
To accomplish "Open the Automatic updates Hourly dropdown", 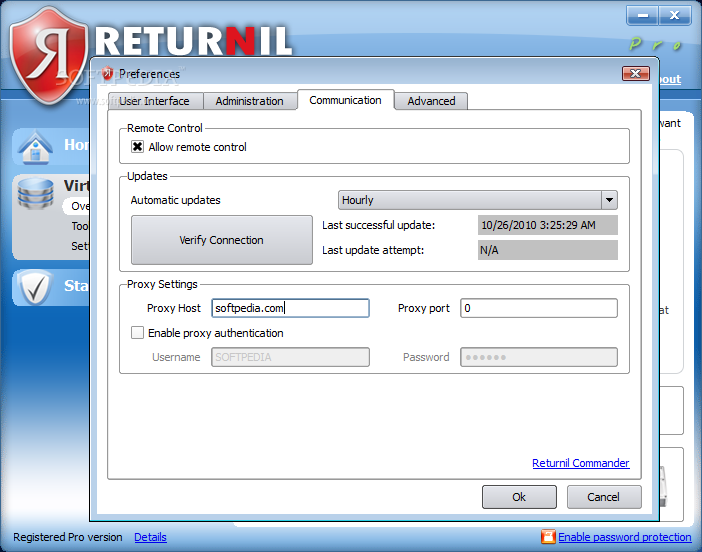I will pos(478,200).
